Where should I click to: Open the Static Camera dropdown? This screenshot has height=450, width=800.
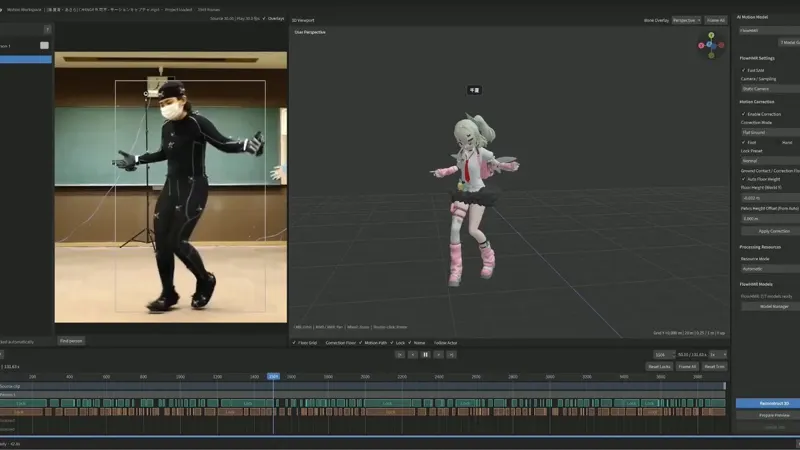tap(770, 89)
